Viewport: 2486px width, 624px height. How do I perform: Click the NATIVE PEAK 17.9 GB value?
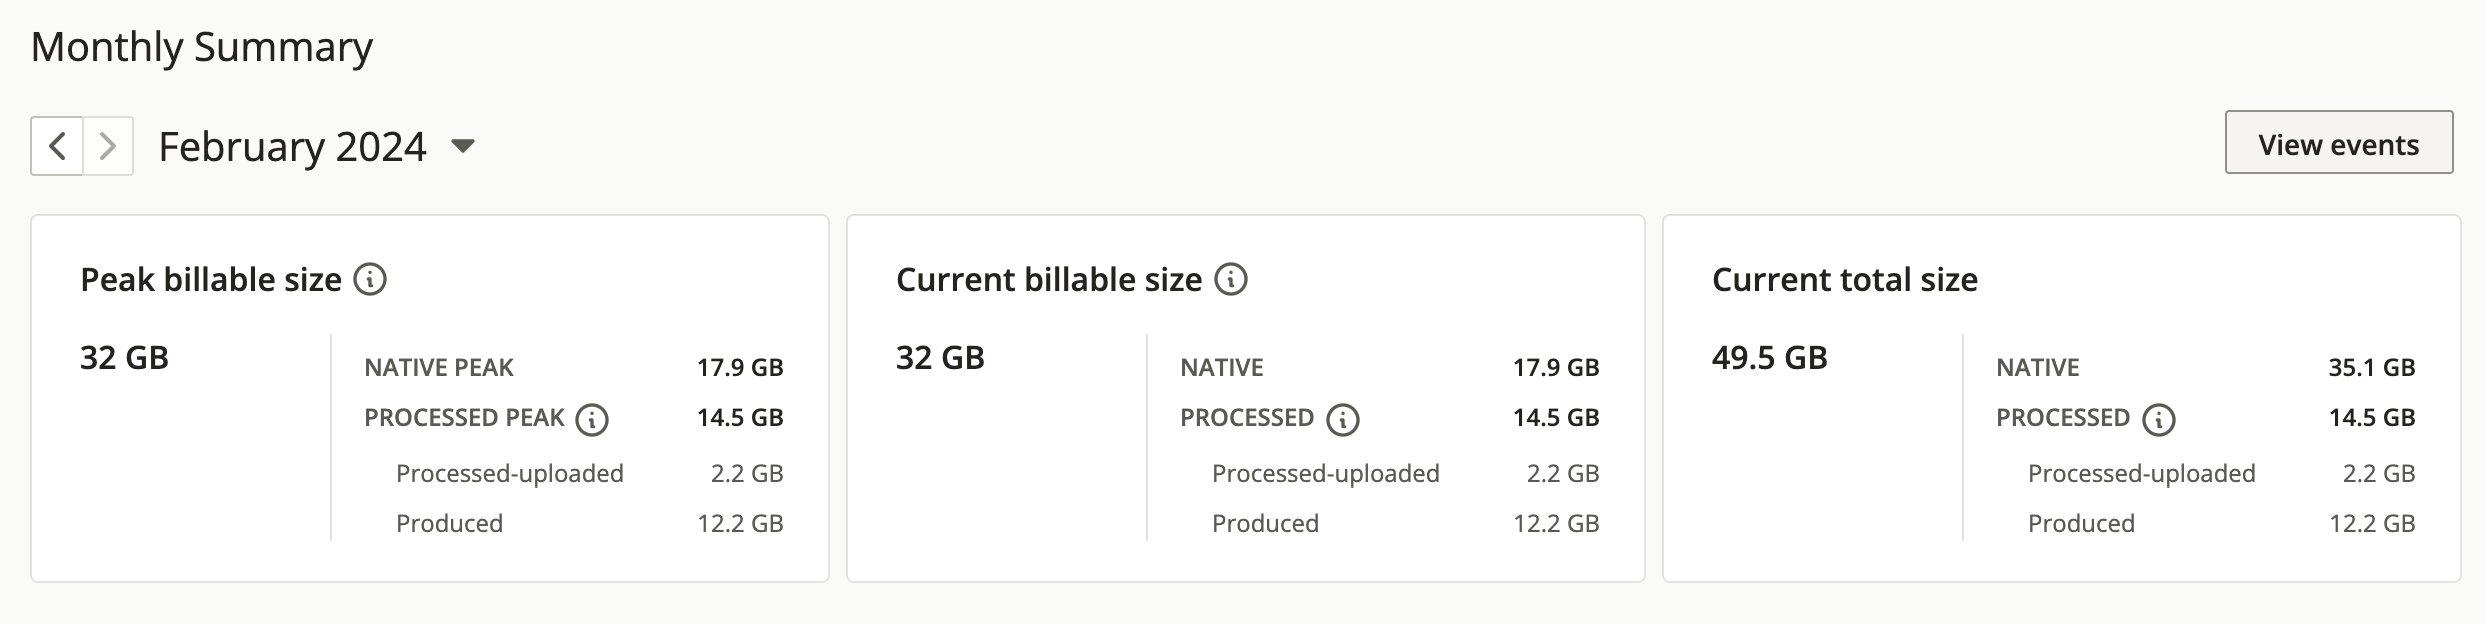[740, 367]
